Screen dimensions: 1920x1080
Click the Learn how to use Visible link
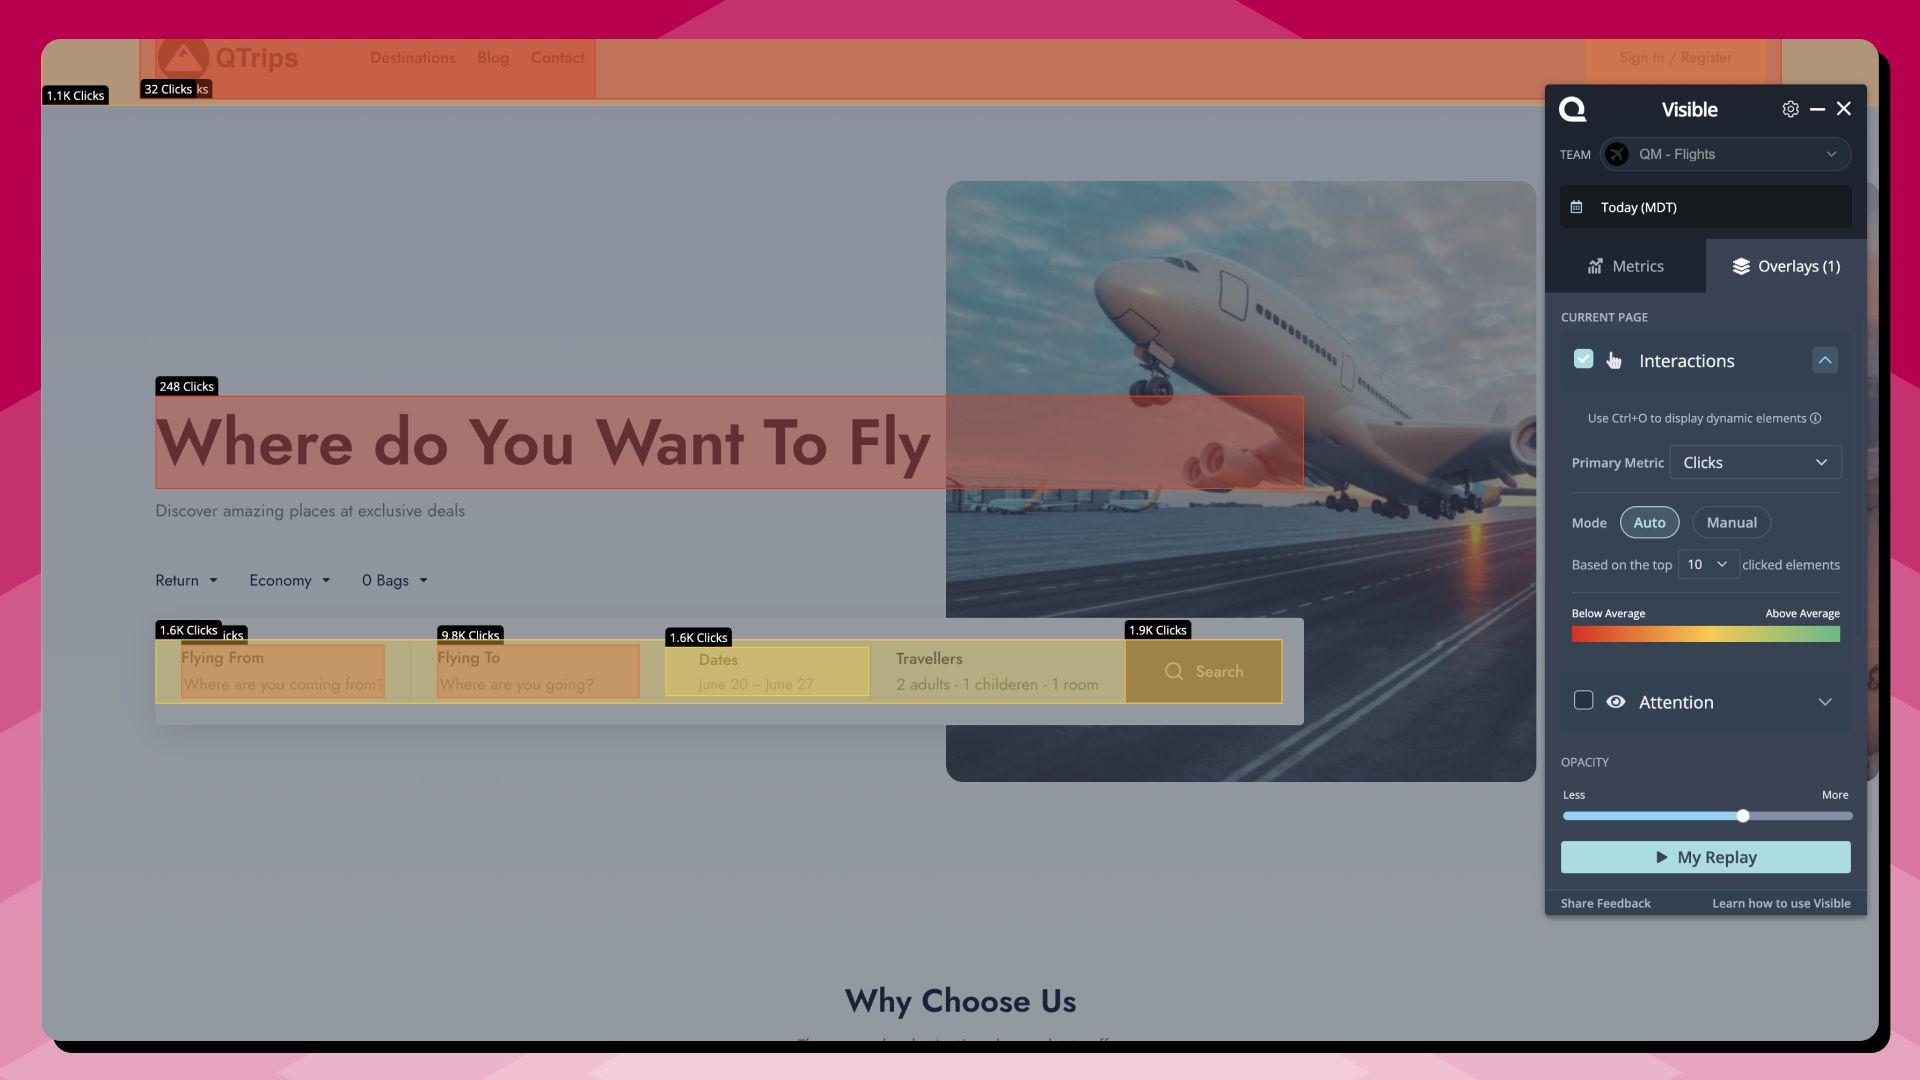(x=1782, y=903)
